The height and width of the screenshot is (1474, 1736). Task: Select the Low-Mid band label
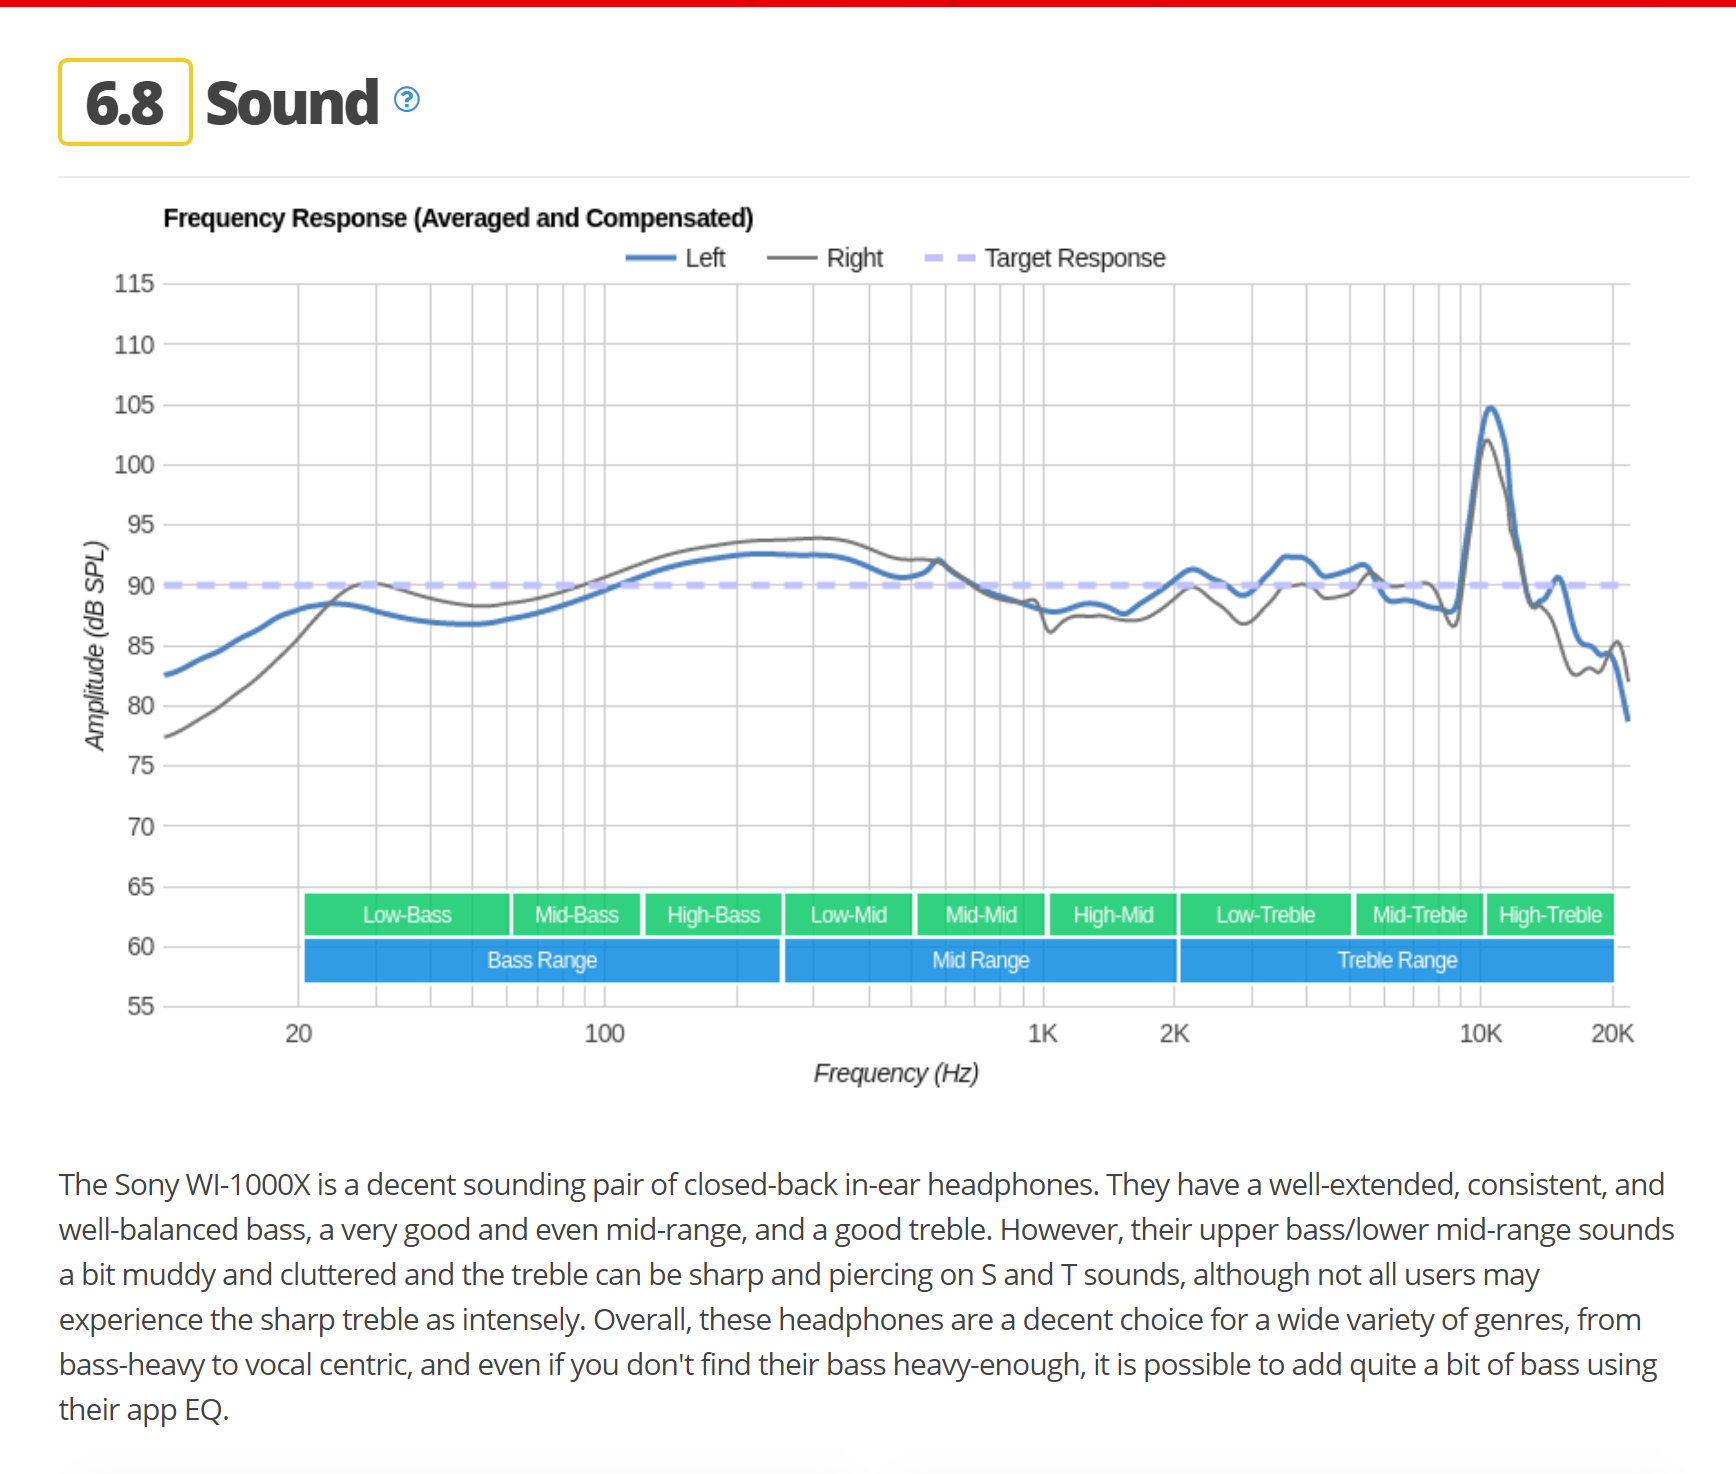coord(848,914)
